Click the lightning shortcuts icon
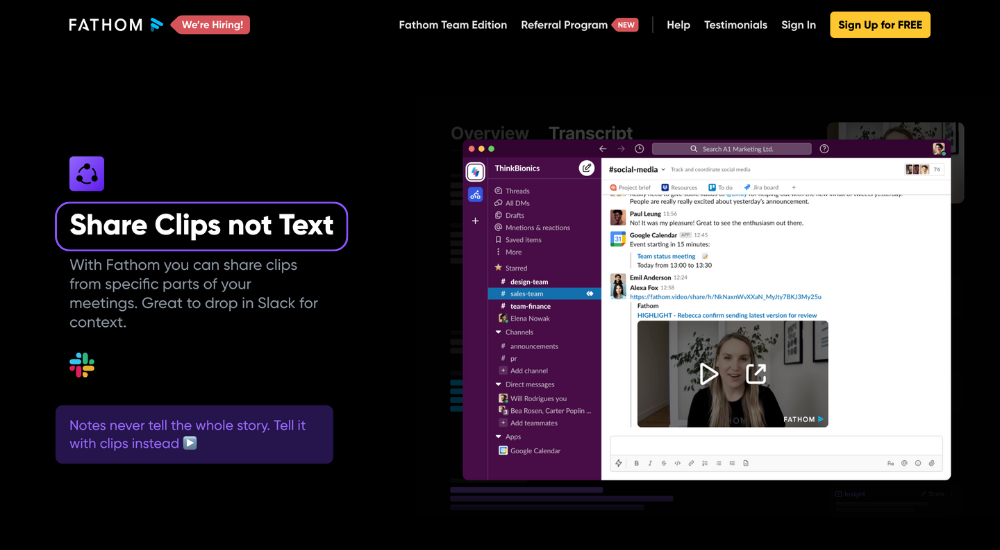 619,463
